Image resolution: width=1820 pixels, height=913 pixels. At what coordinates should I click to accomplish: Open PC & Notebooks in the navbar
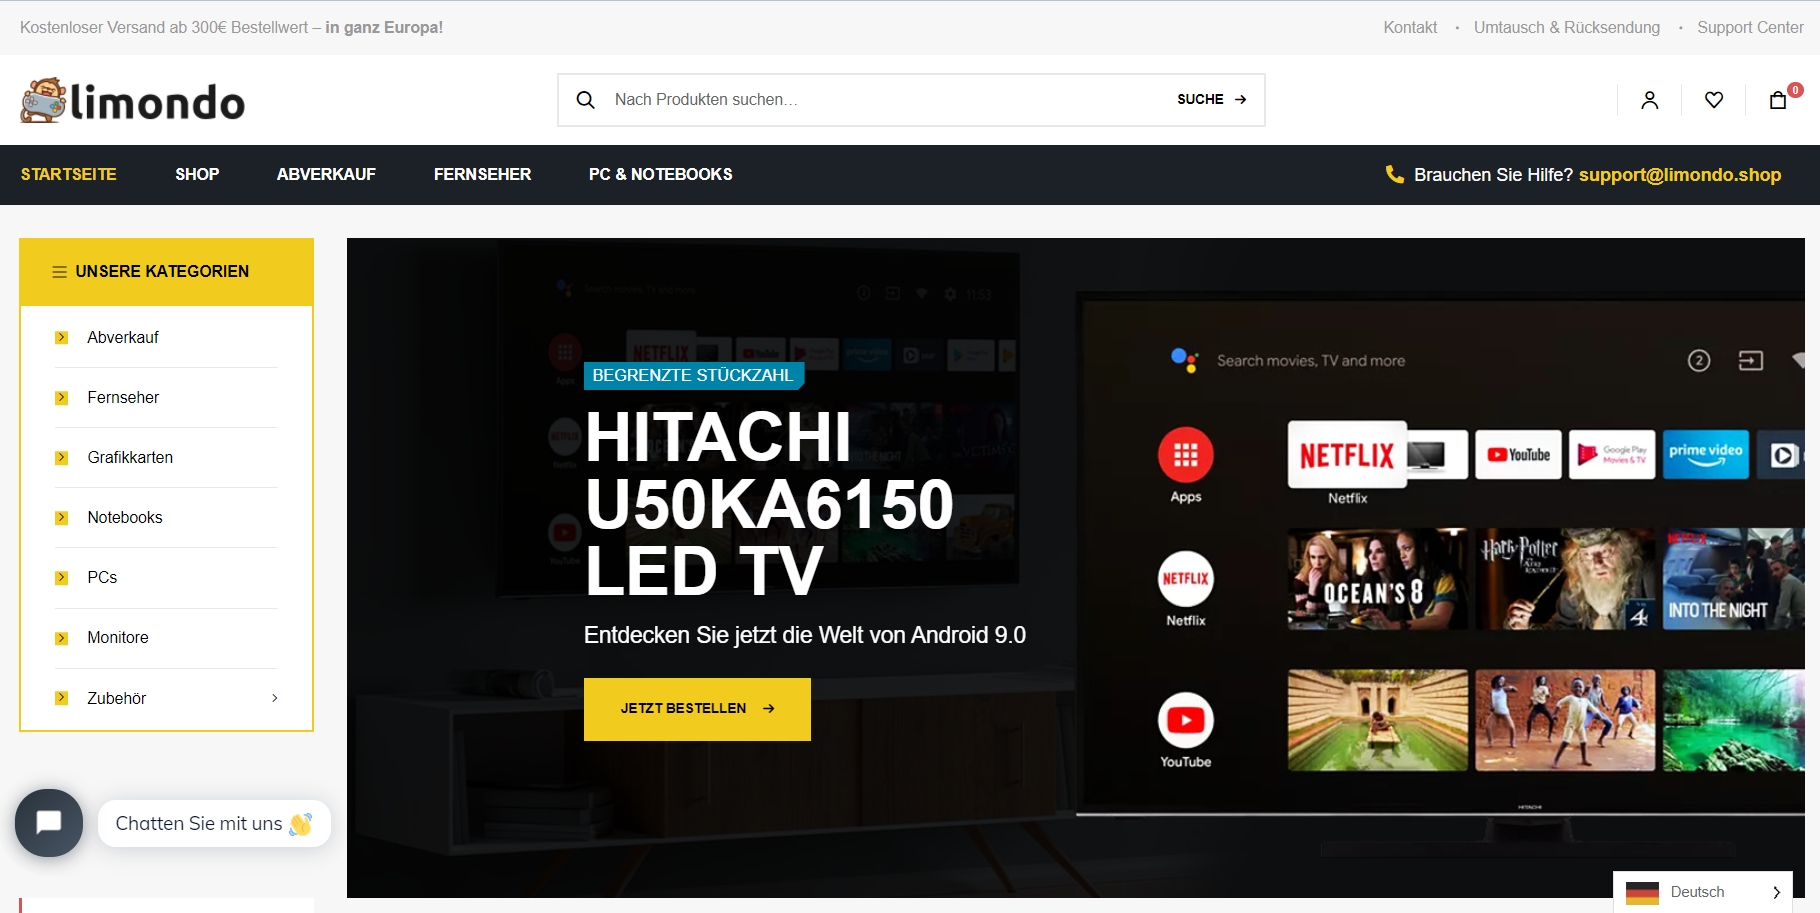point(660,174)
